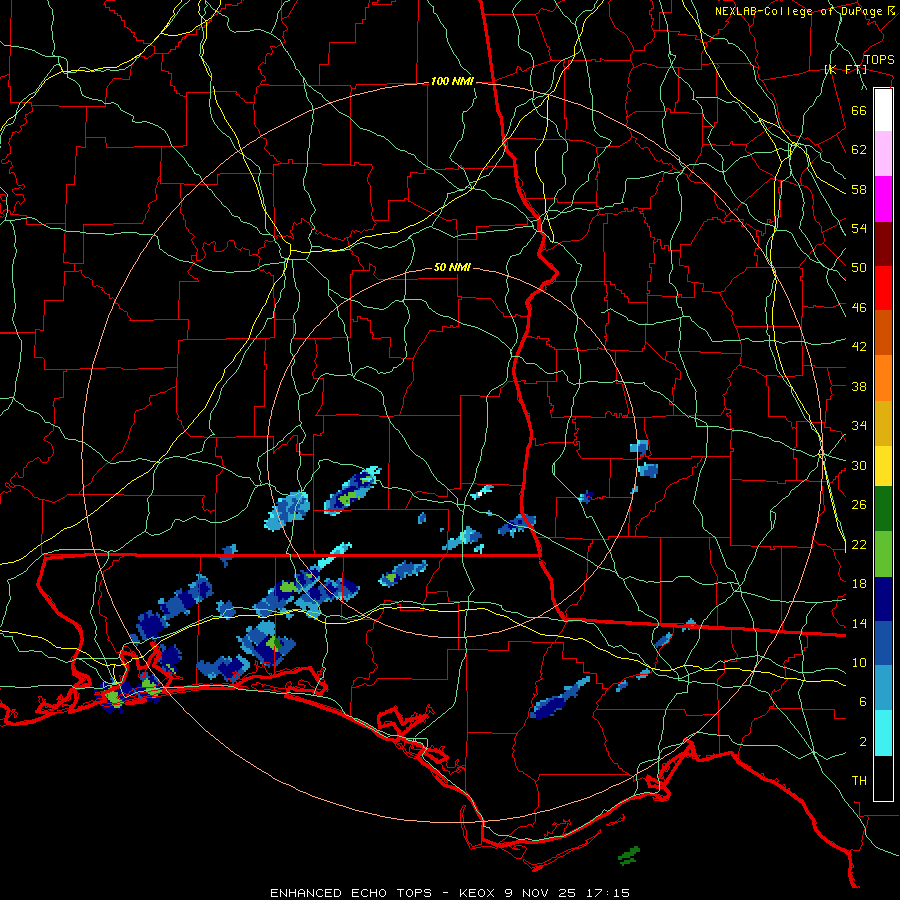Click the legend value "42"
This screenshot has width=900, height=900.
(859, 347)
